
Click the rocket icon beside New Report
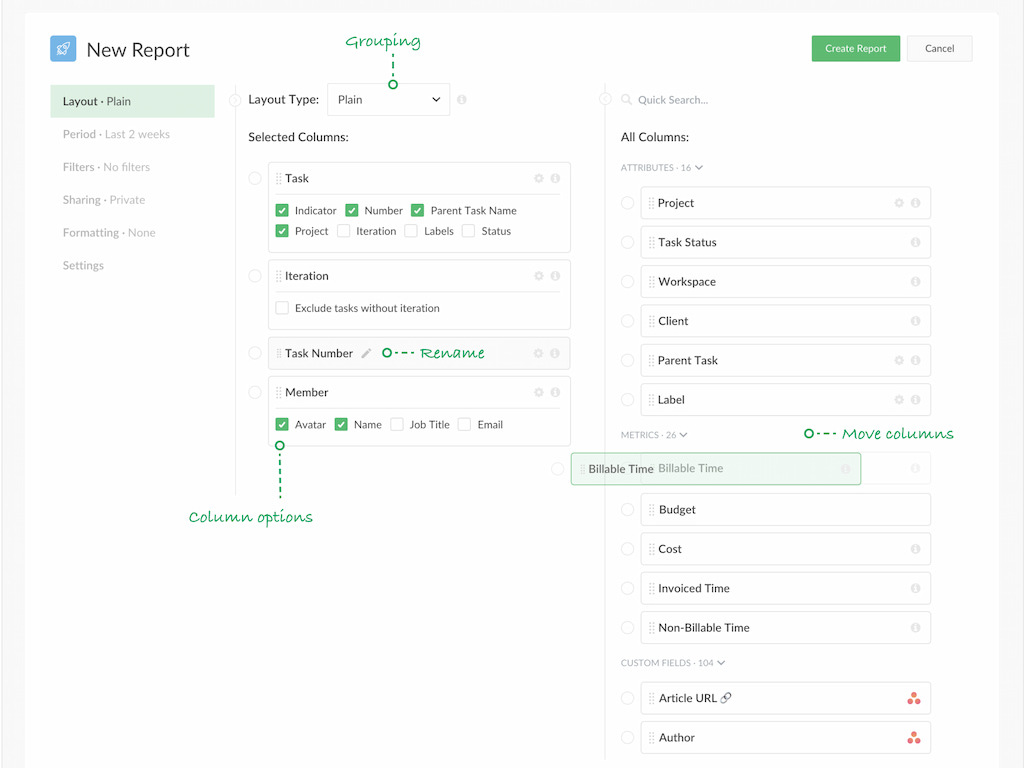tap(62, 48)
